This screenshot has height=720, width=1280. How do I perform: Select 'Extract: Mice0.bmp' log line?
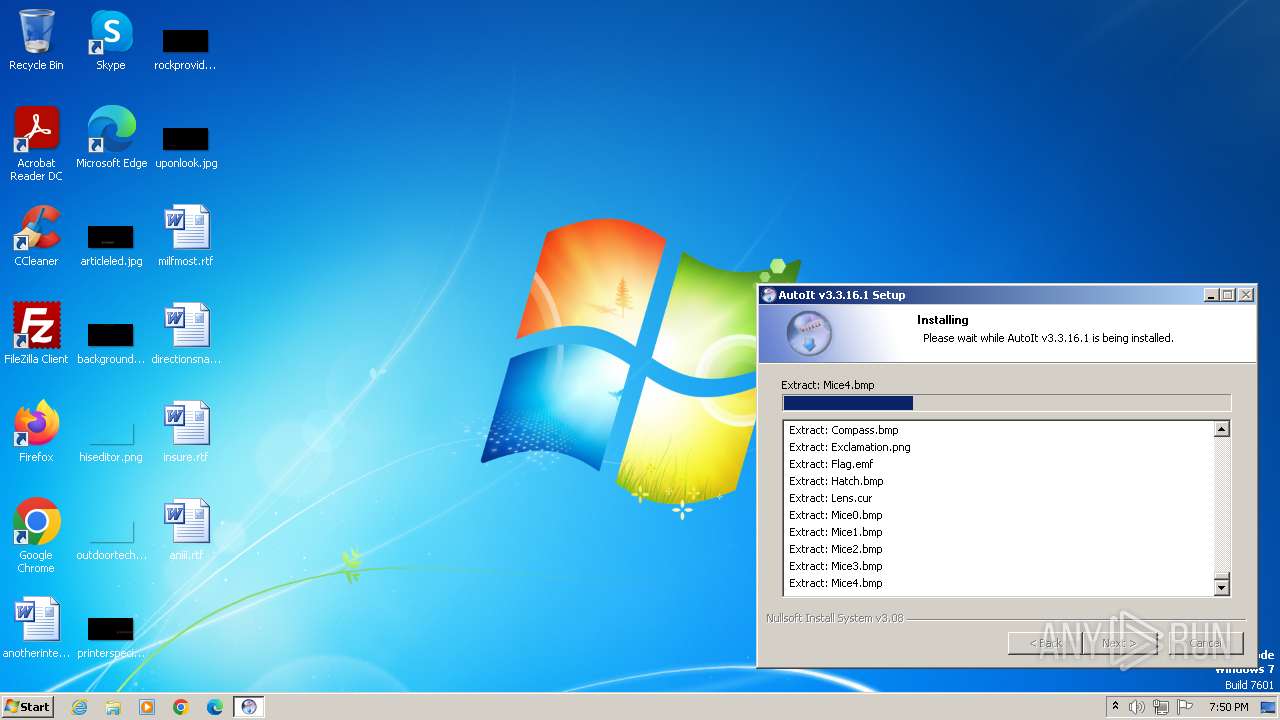[x=836, y=515]
